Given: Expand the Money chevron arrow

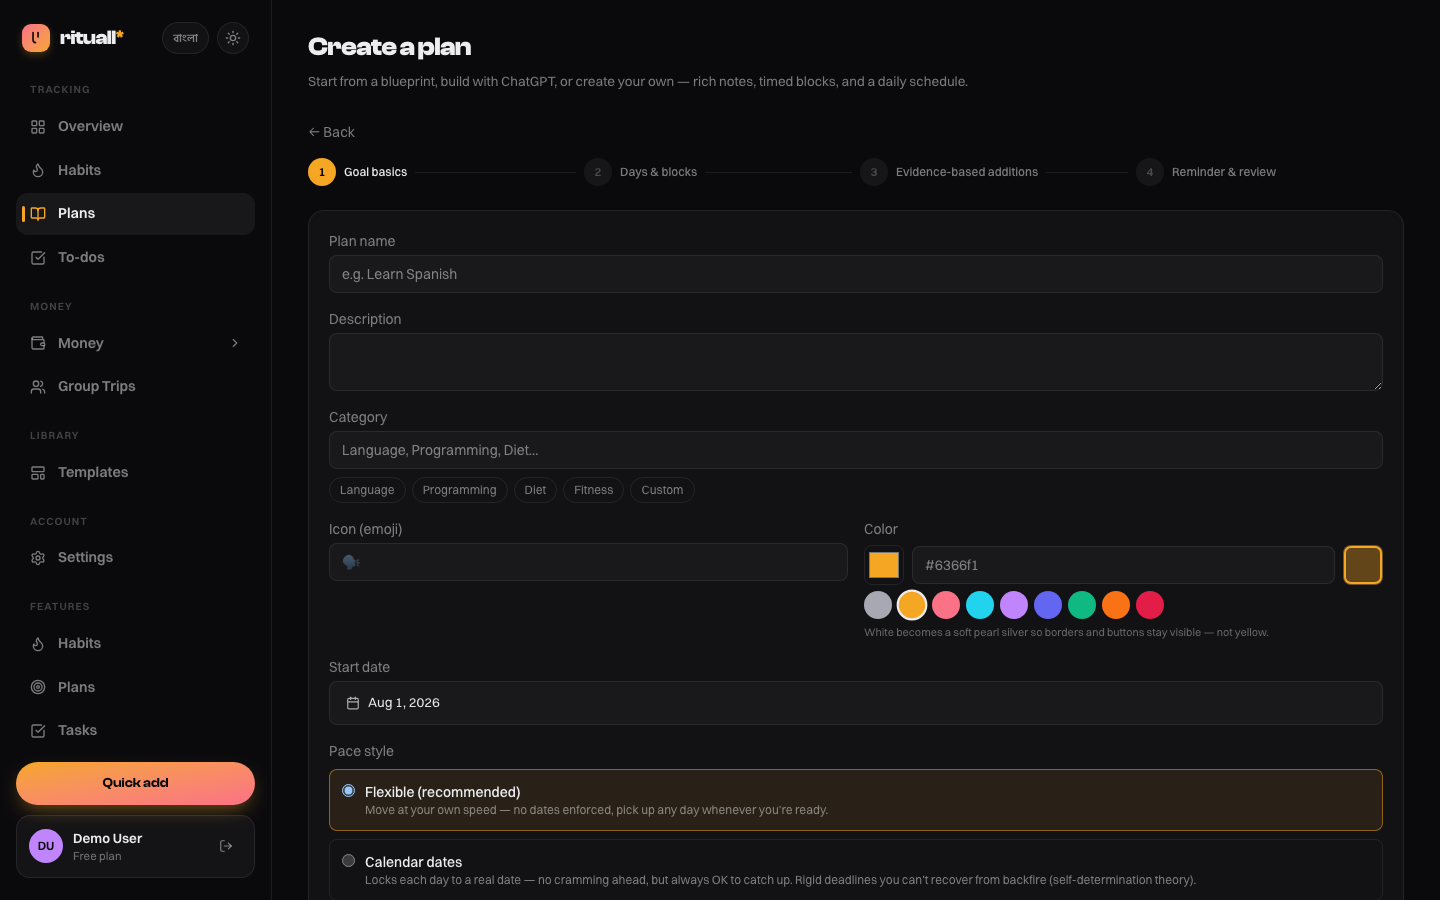Looking at the screenshot, I should pos(235,343).
